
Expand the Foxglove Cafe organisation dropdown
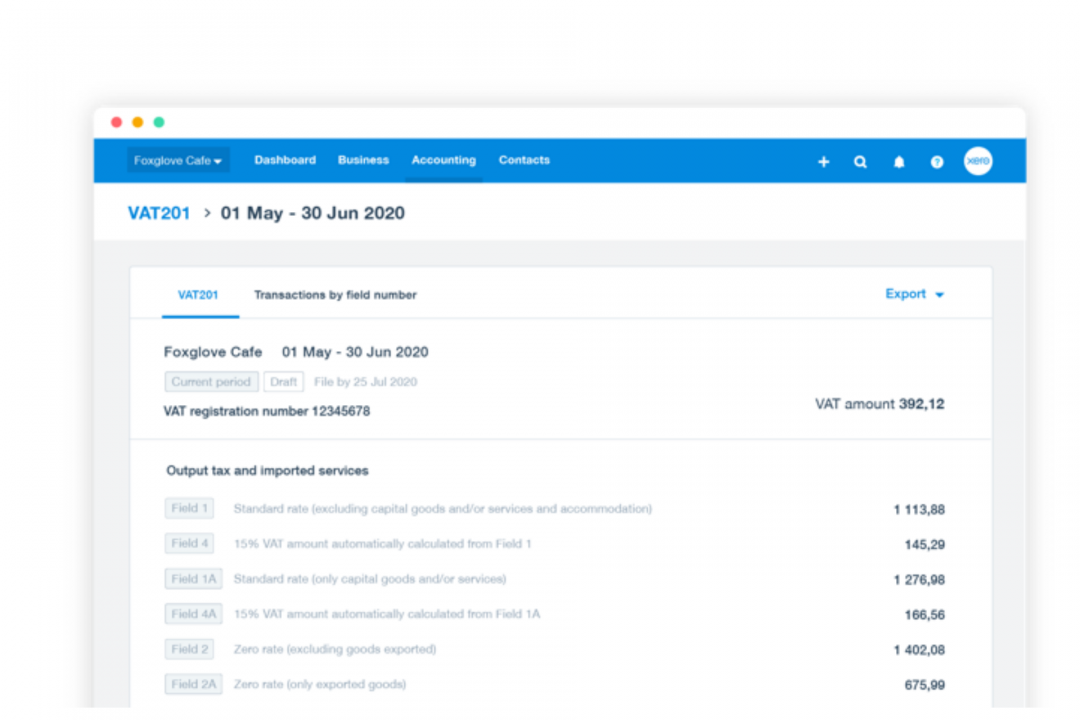coord(178,161)
